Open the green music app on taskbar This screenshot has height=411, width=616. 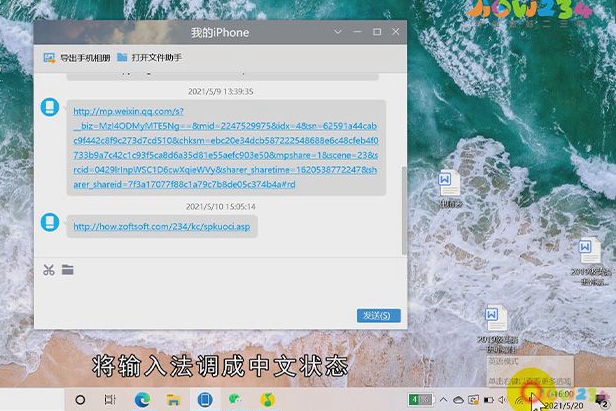(x=268, y=400)
